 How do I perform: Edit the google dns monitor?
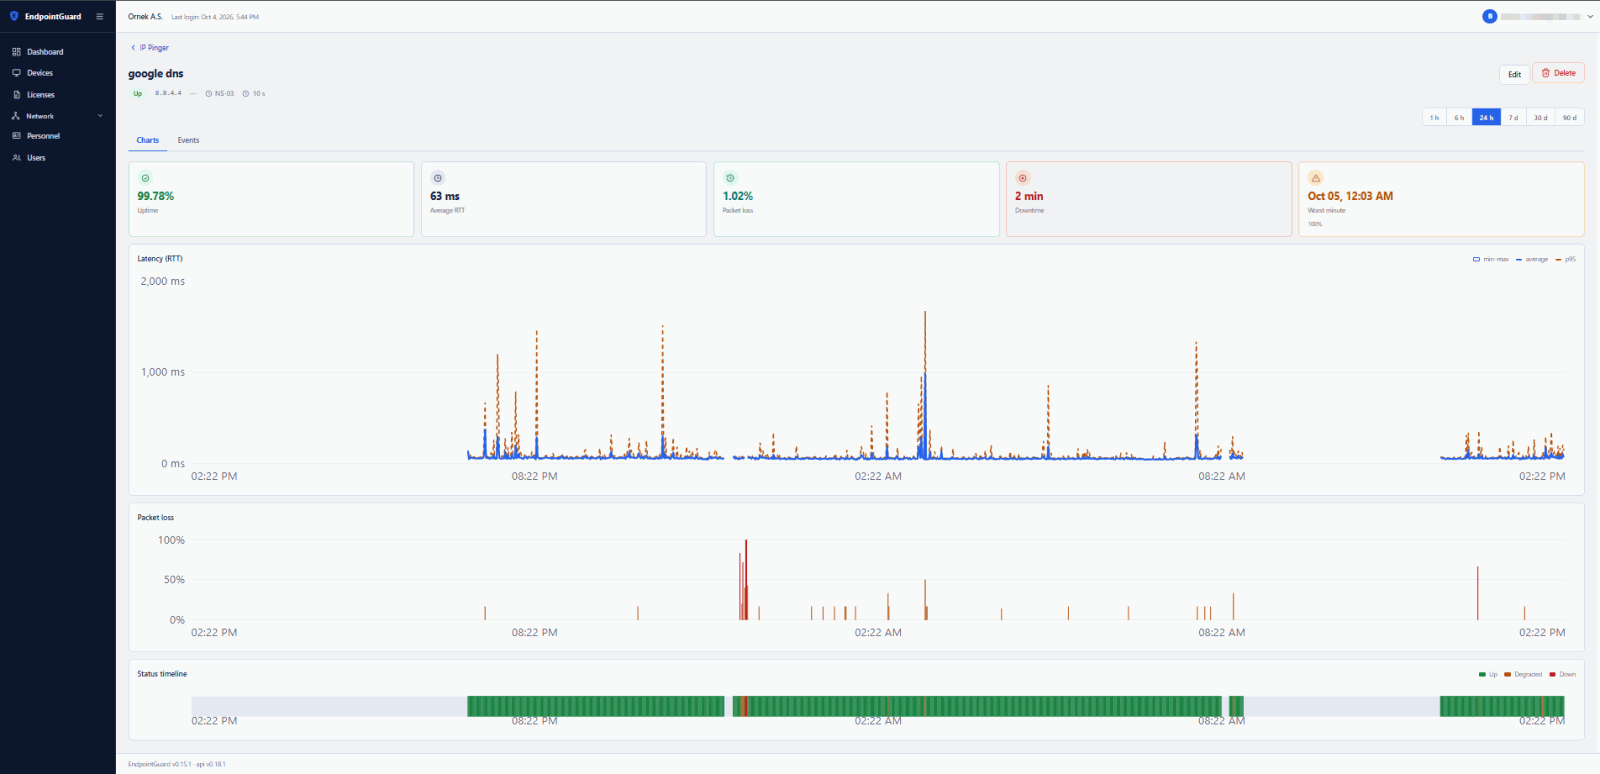click(1514, 74)
